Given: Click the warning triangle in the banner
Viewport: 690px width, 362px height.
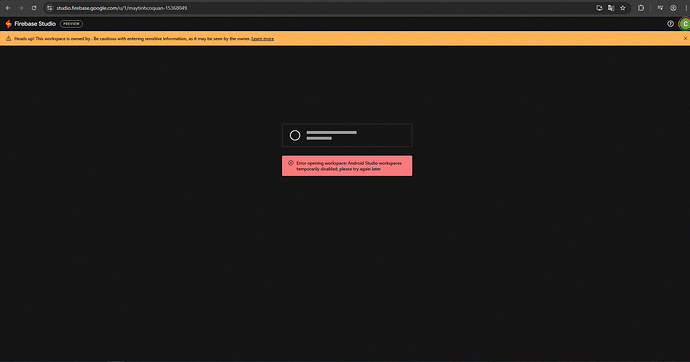Looking at the screenshot, I should click(x=8, y=39).
